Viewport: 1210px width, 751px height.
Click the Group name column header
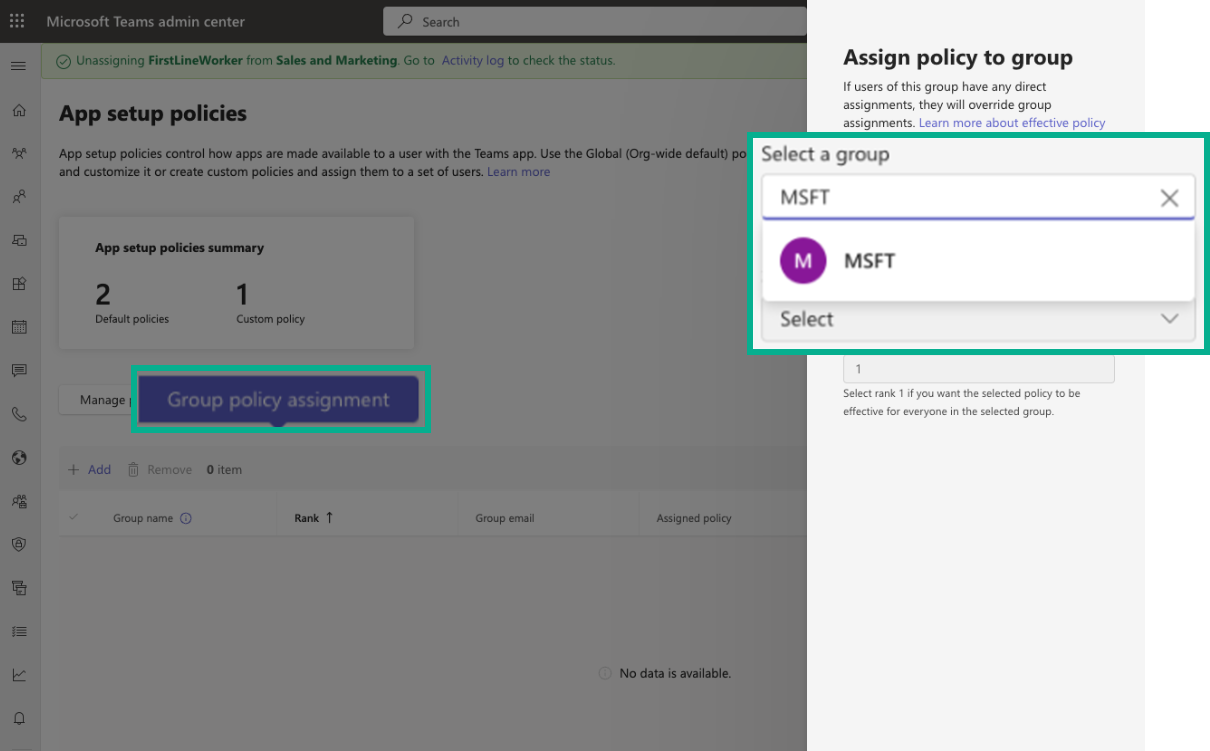[x=143, y=518]
